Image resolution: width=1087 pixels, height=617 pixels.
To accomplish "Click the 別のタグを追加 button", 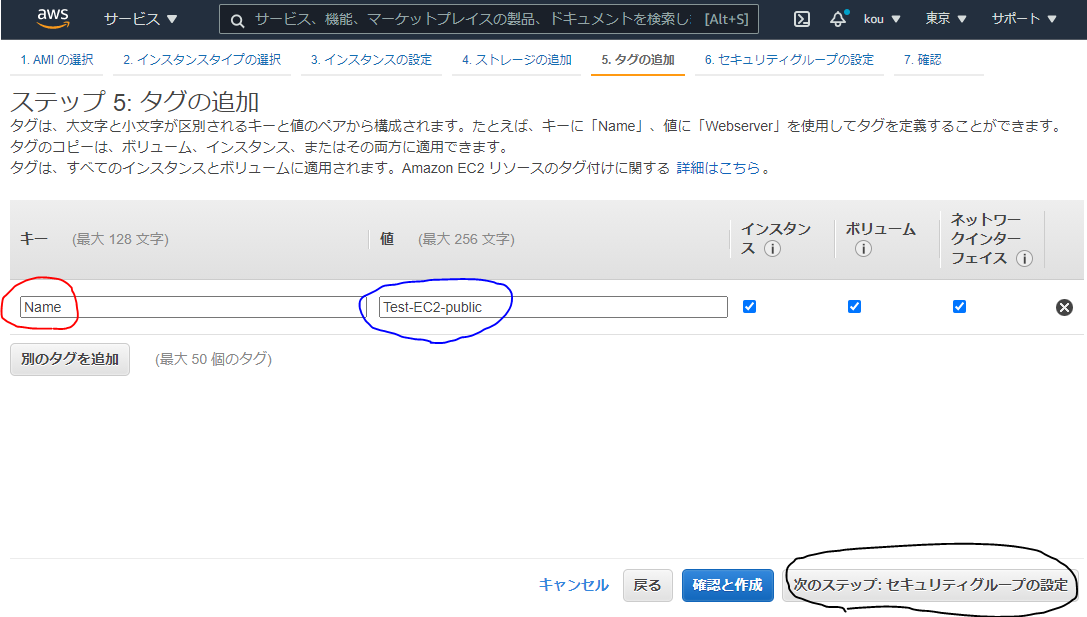I will point(70,359).
